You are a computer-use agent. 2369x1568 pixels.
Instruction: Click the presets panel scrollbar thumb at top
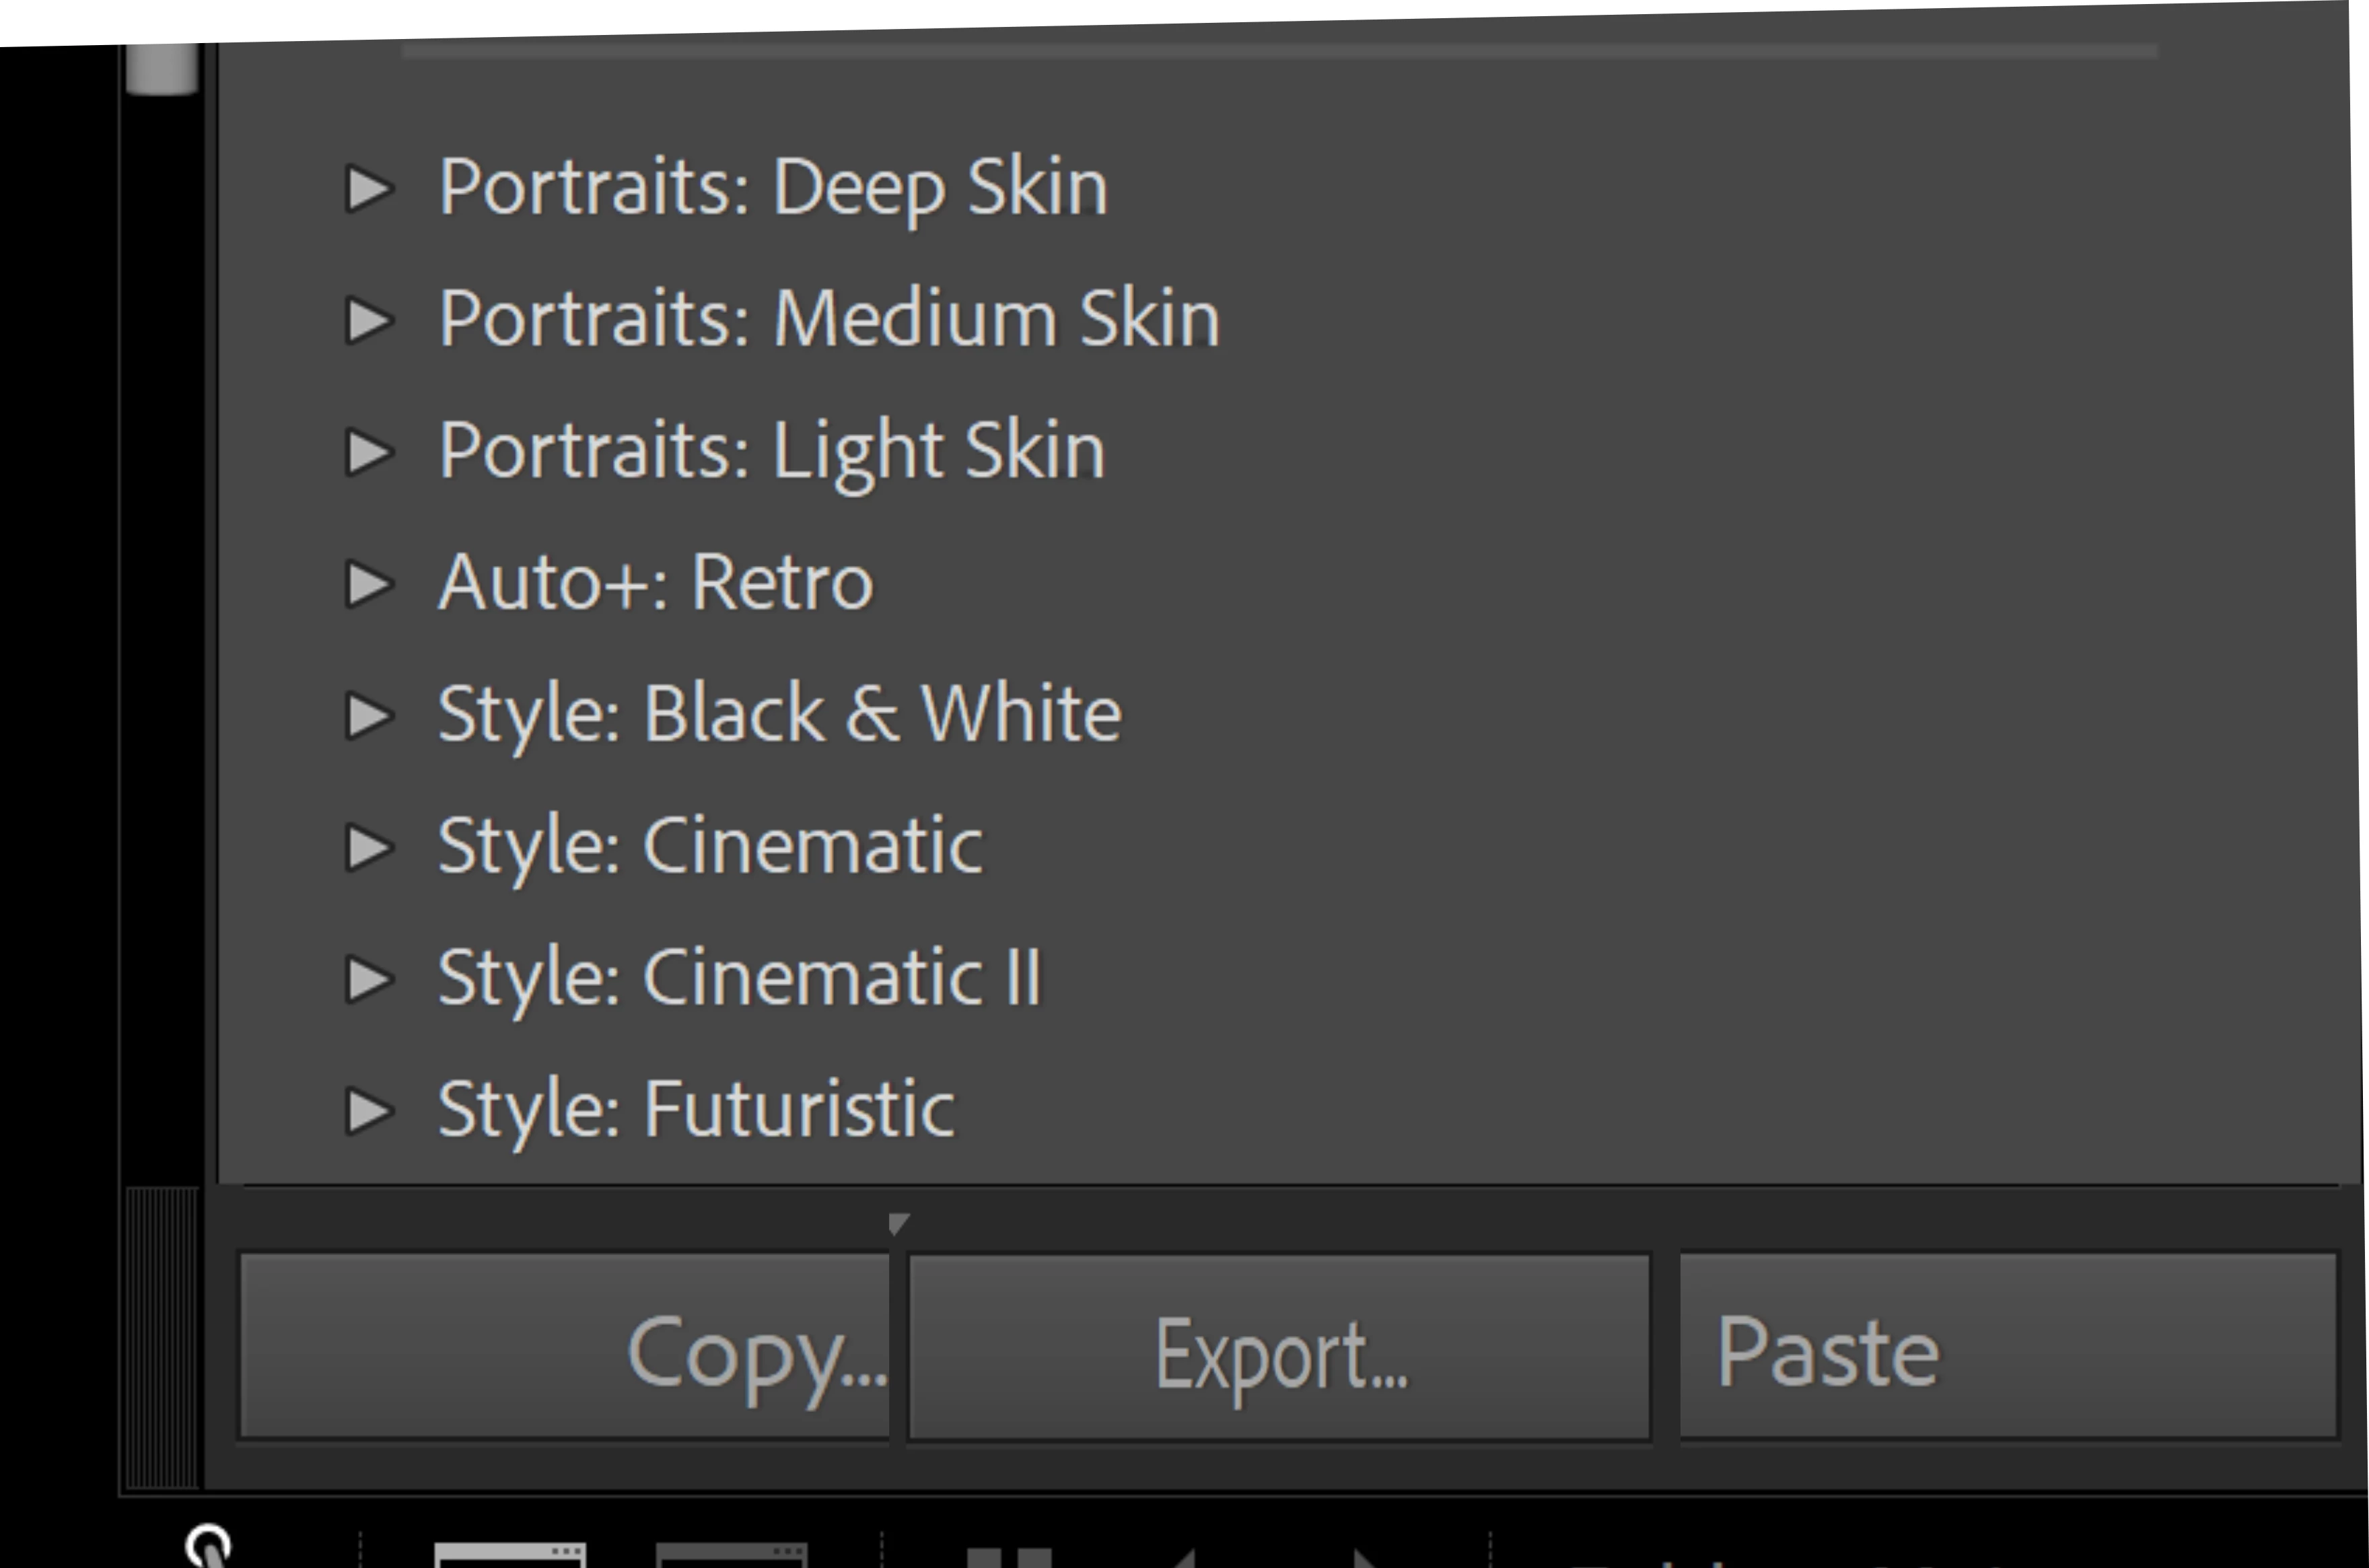tap(161, 68)
